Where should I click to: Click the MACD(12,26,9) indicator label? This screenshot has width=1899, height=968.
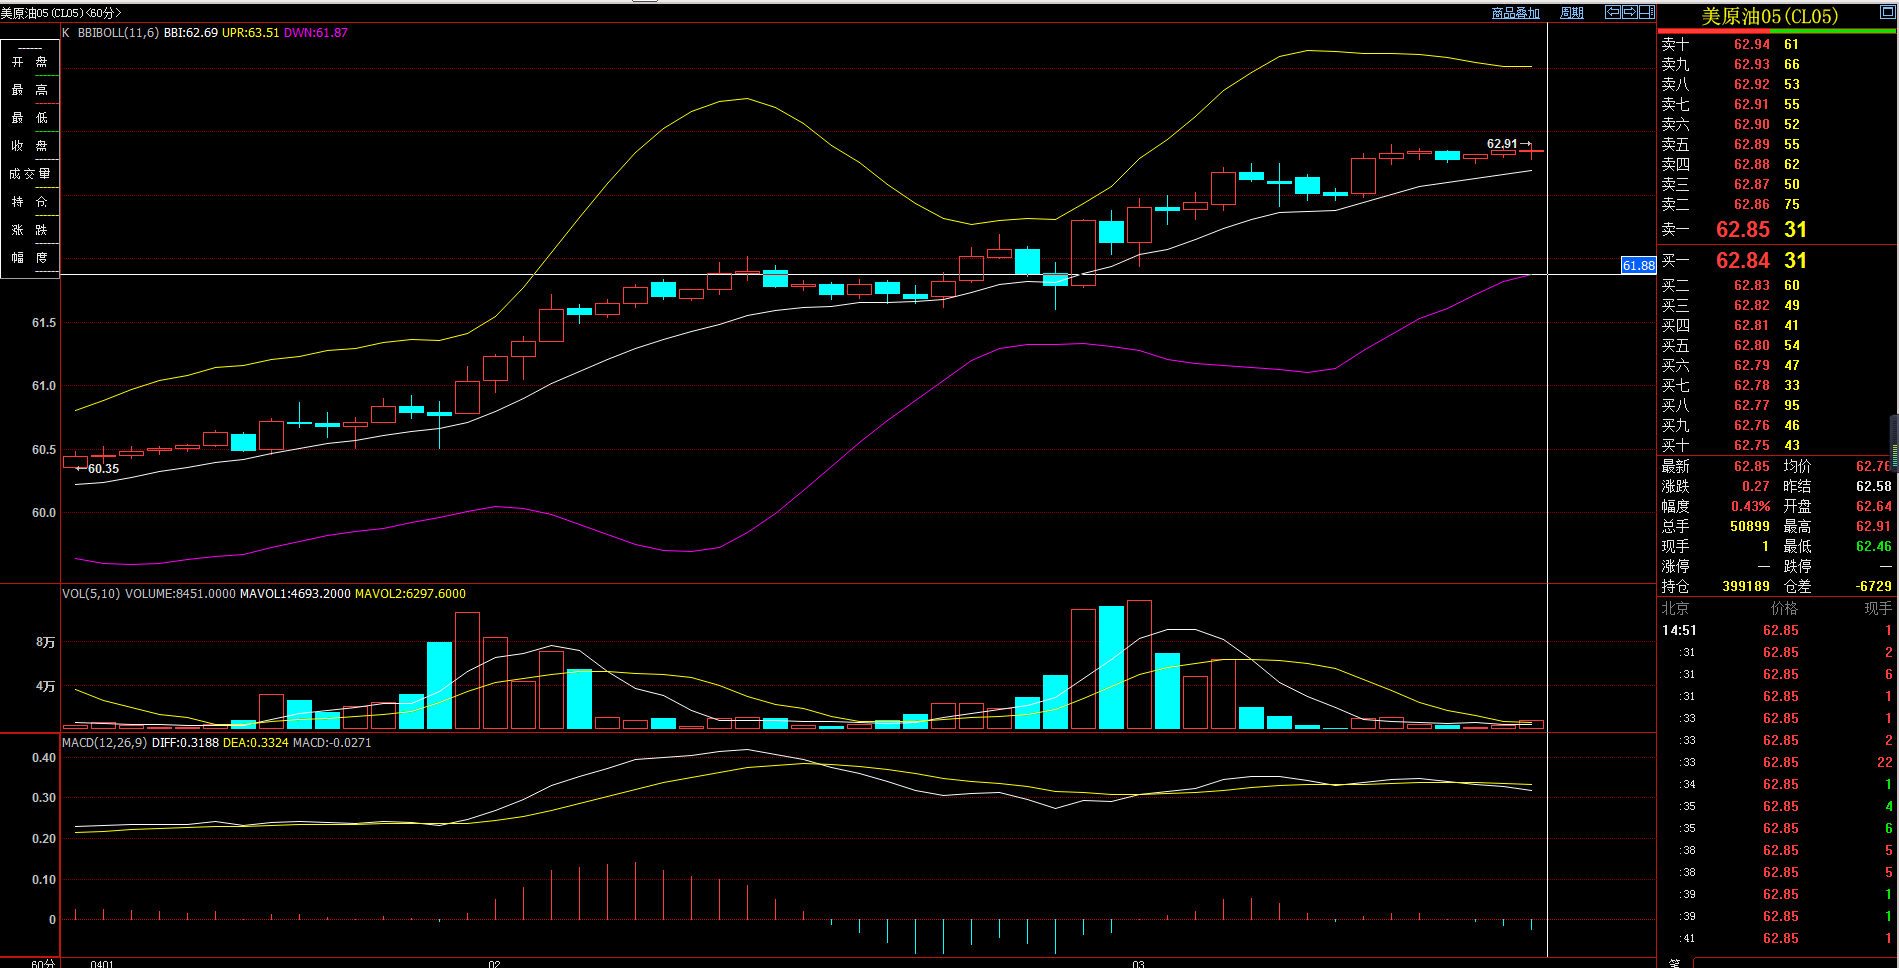(104, 743)
